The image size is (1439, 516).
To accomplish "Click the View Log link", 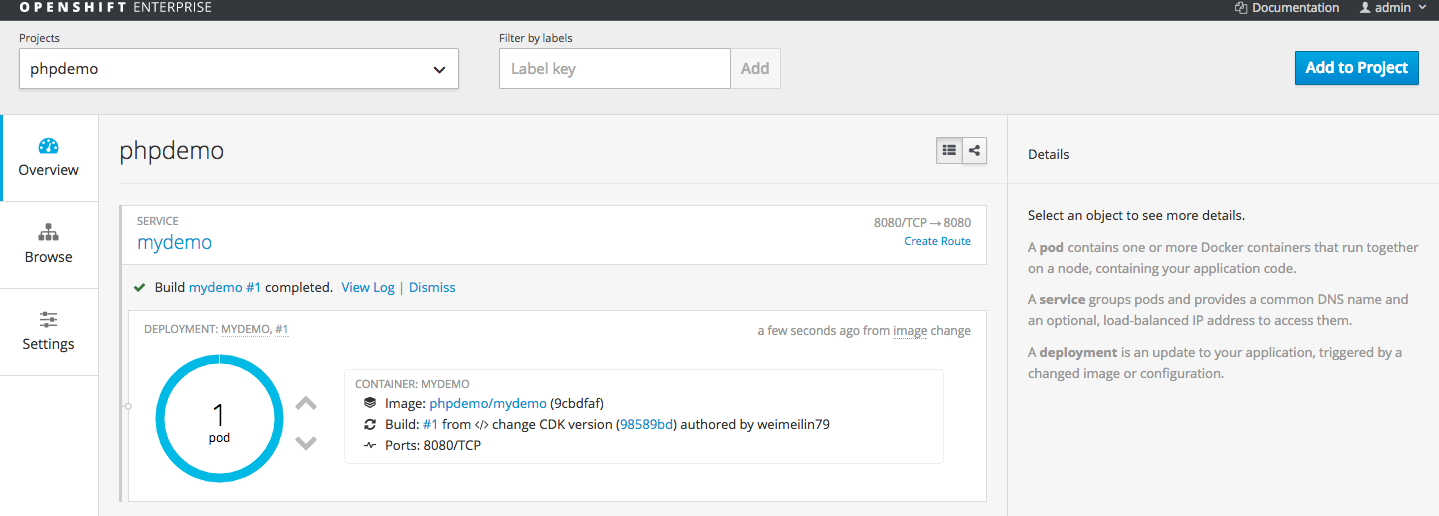I will click(368, 287).
